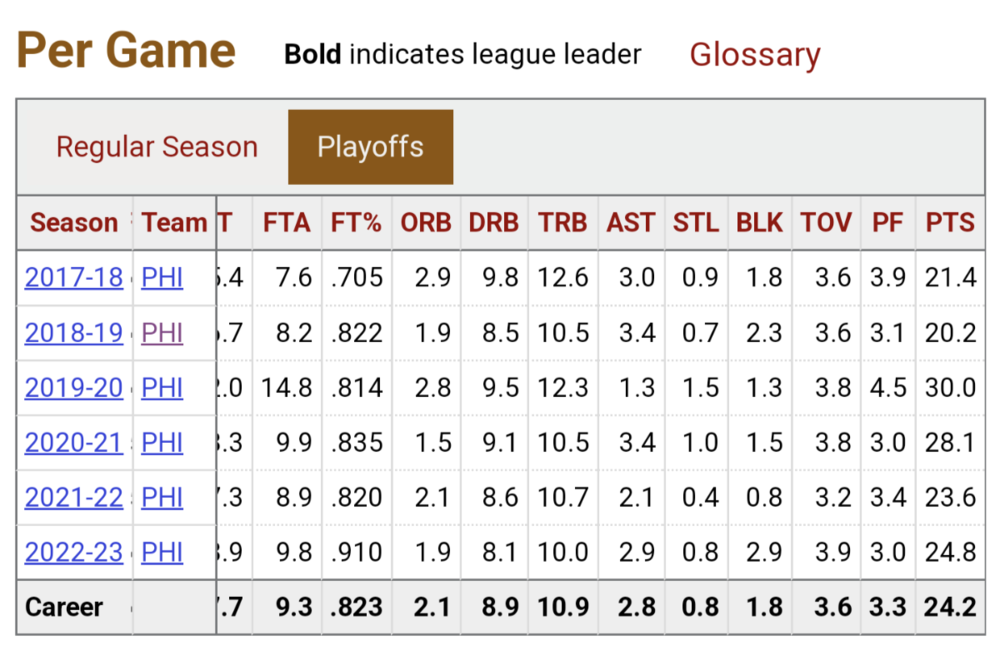Sort table by Team column header
Viewport: 1000px width, 660px height.
click(174, 223)
